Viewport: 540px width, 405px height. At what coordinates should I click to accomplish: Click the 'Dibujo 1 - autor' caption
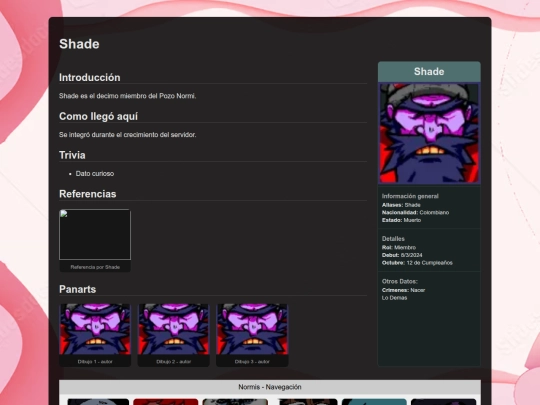click(95, 362)
